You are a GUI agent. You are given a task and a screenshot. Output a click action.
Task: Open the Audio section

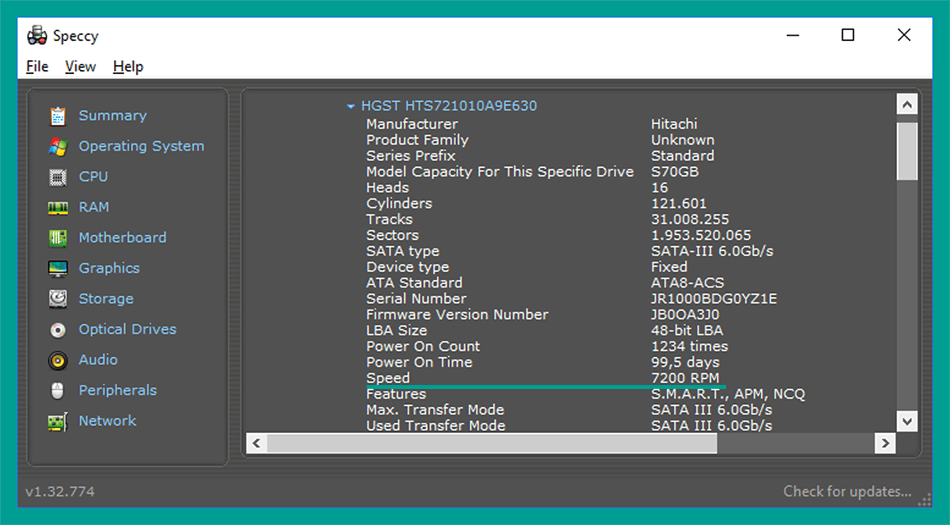pos(98,360)
